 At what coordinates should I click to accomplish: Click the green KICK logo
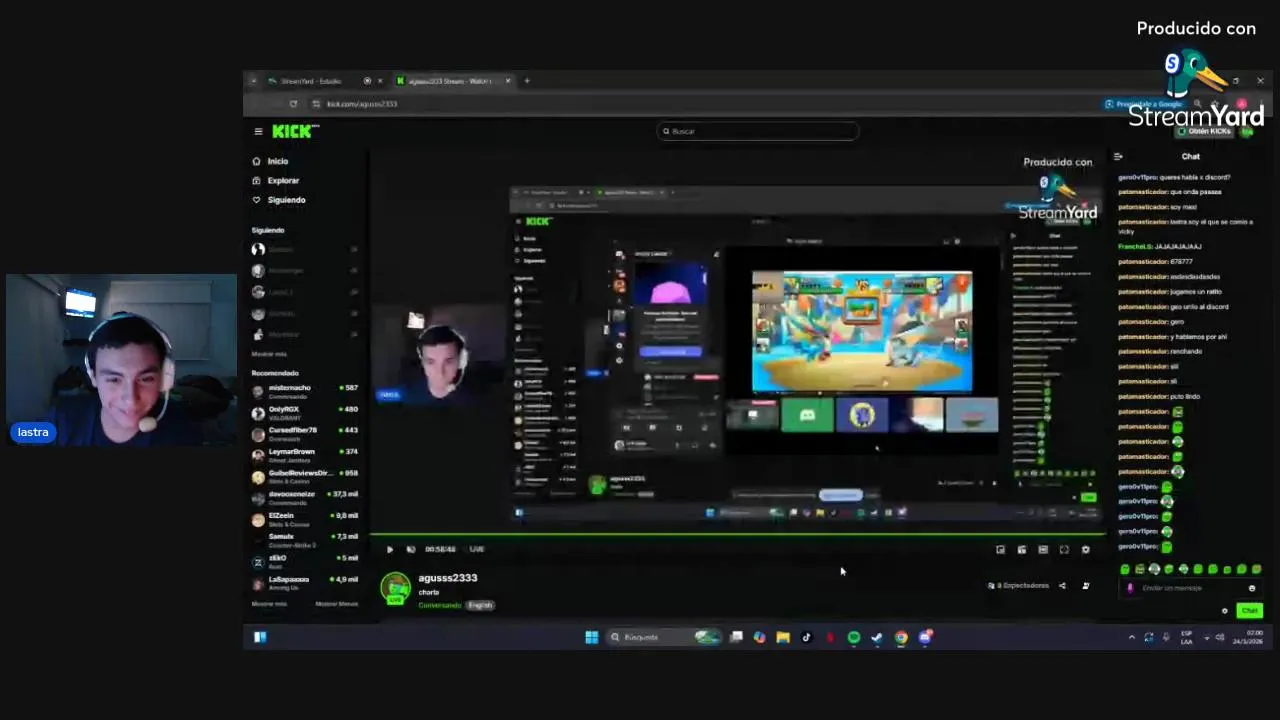(x=294, y=131)
